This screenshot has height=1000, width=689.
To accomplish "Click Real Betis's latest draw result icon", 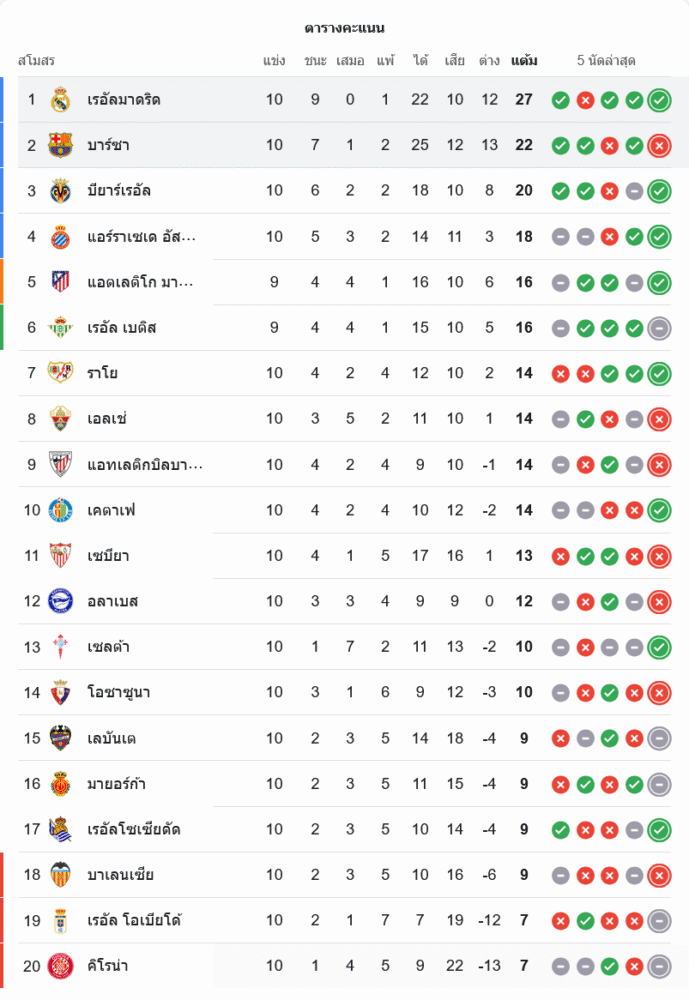I will click(x=659, y=328).
